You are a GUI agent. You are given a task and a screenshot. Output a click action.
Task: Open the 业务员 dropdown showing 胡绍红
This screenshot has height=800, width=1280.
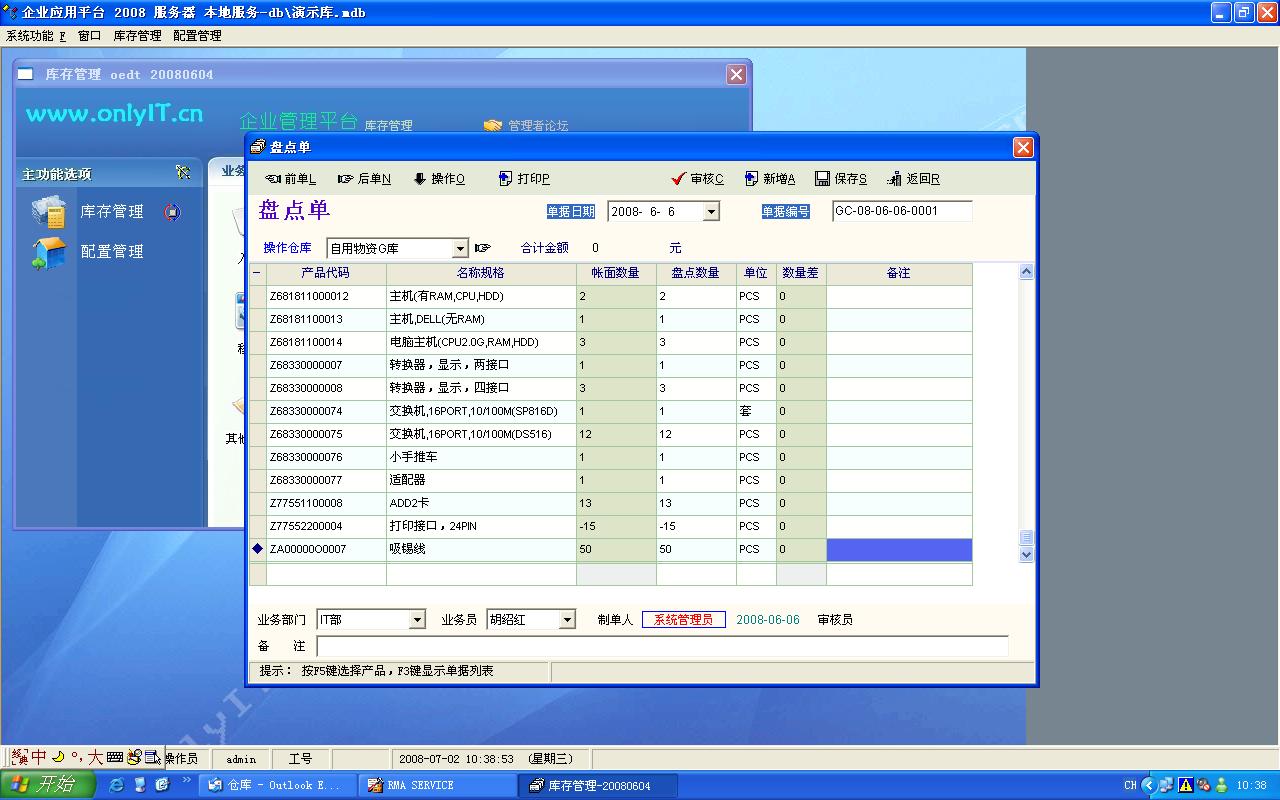567,620
